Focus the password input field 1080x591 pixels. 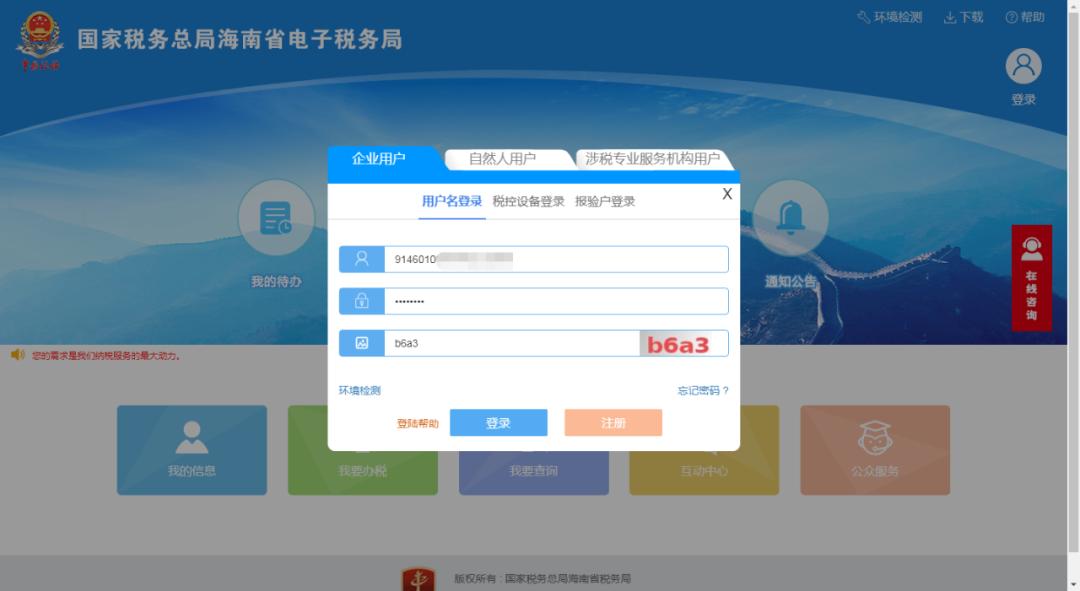[556, 301]
